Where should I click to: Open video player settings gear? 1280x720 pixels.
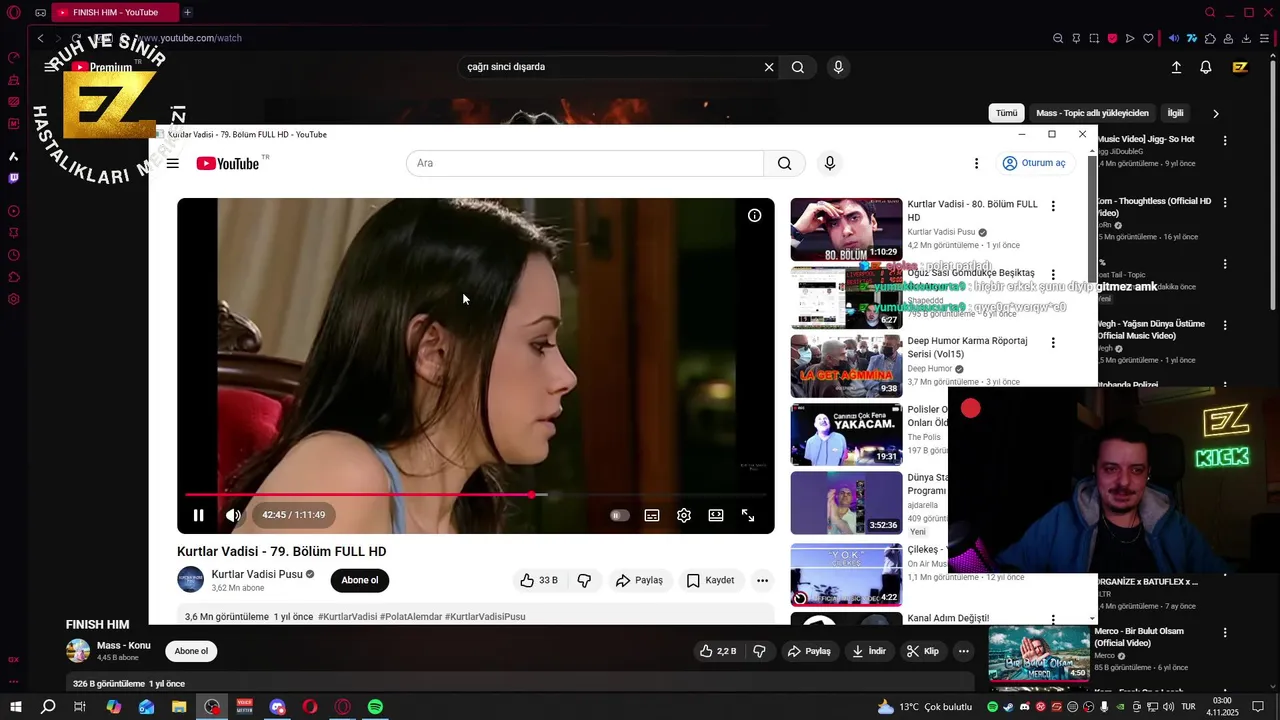tap(684, 515)
